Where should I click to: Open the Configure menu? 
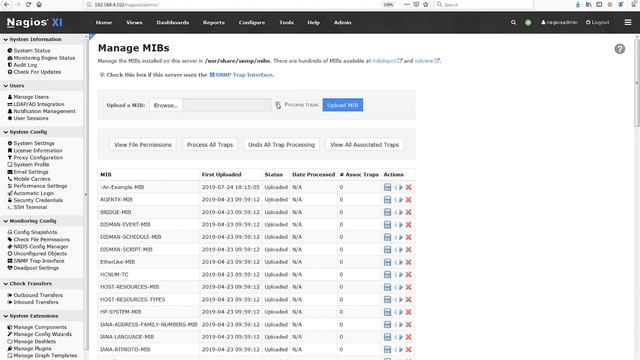click(252, 22)
